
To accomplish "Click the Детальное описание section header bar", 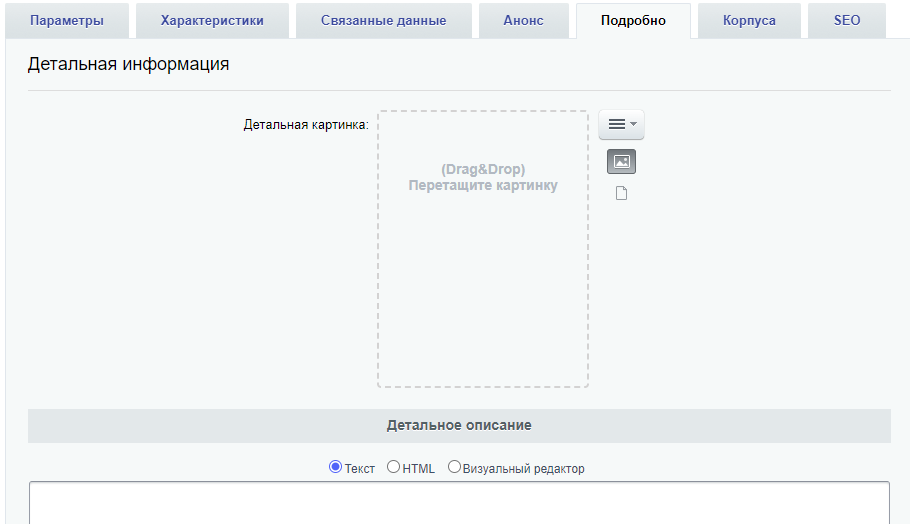I will coord(459,425).
